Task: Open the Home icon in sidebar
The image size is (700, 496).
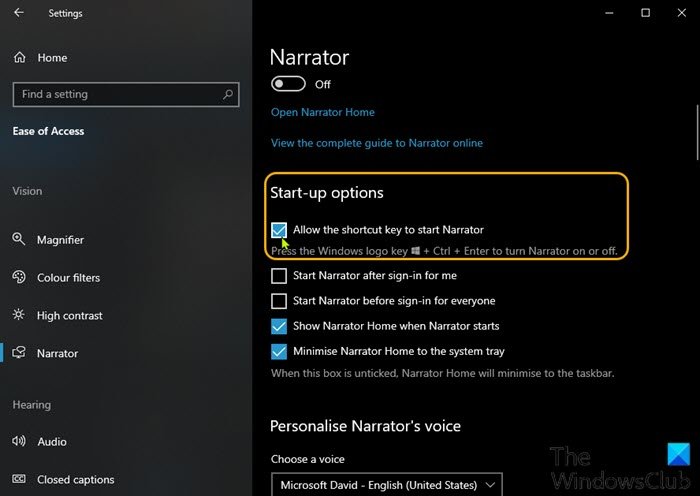Action: (20, 58)
